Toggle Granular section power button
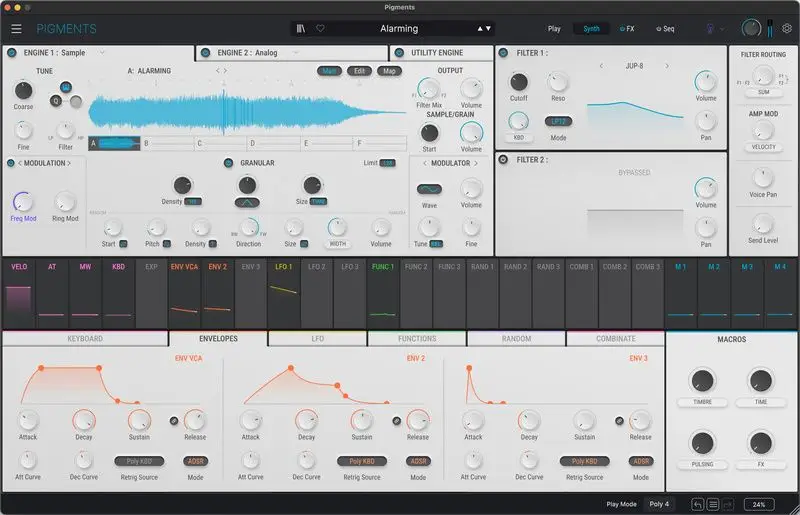 coord(229,163)
